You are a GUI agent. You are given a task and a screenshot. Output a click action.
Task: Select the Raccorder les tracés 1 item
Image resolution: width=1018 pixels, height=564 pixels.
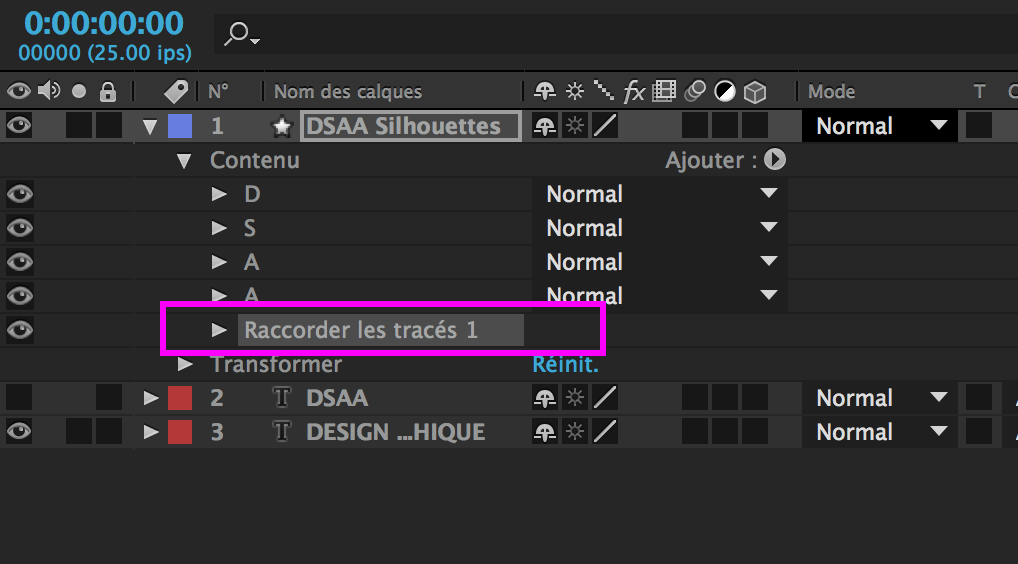(x=361, y=330)
